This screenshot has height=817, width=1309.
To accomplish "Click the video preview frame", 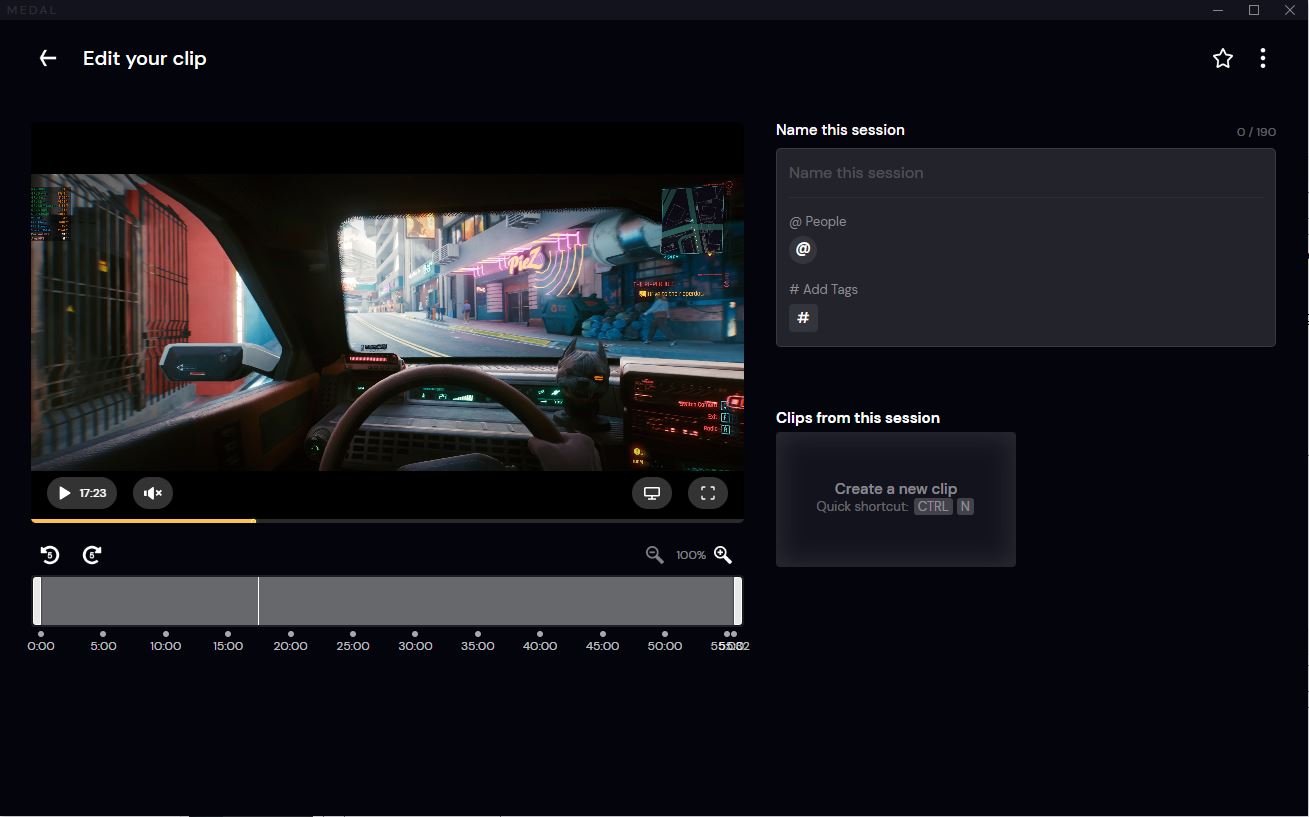I will (387, 322).
